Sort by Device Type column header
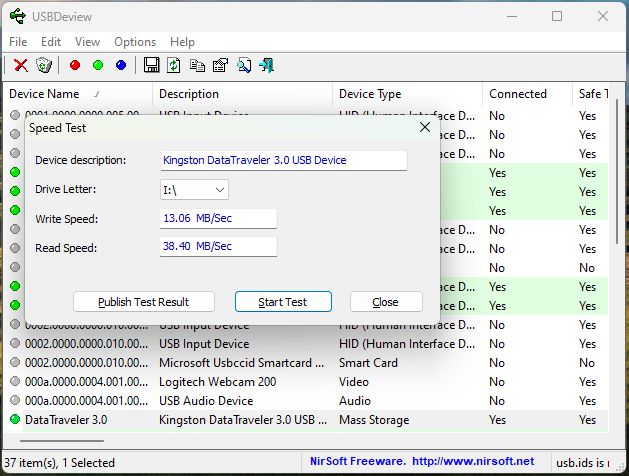 coord(407,94)
